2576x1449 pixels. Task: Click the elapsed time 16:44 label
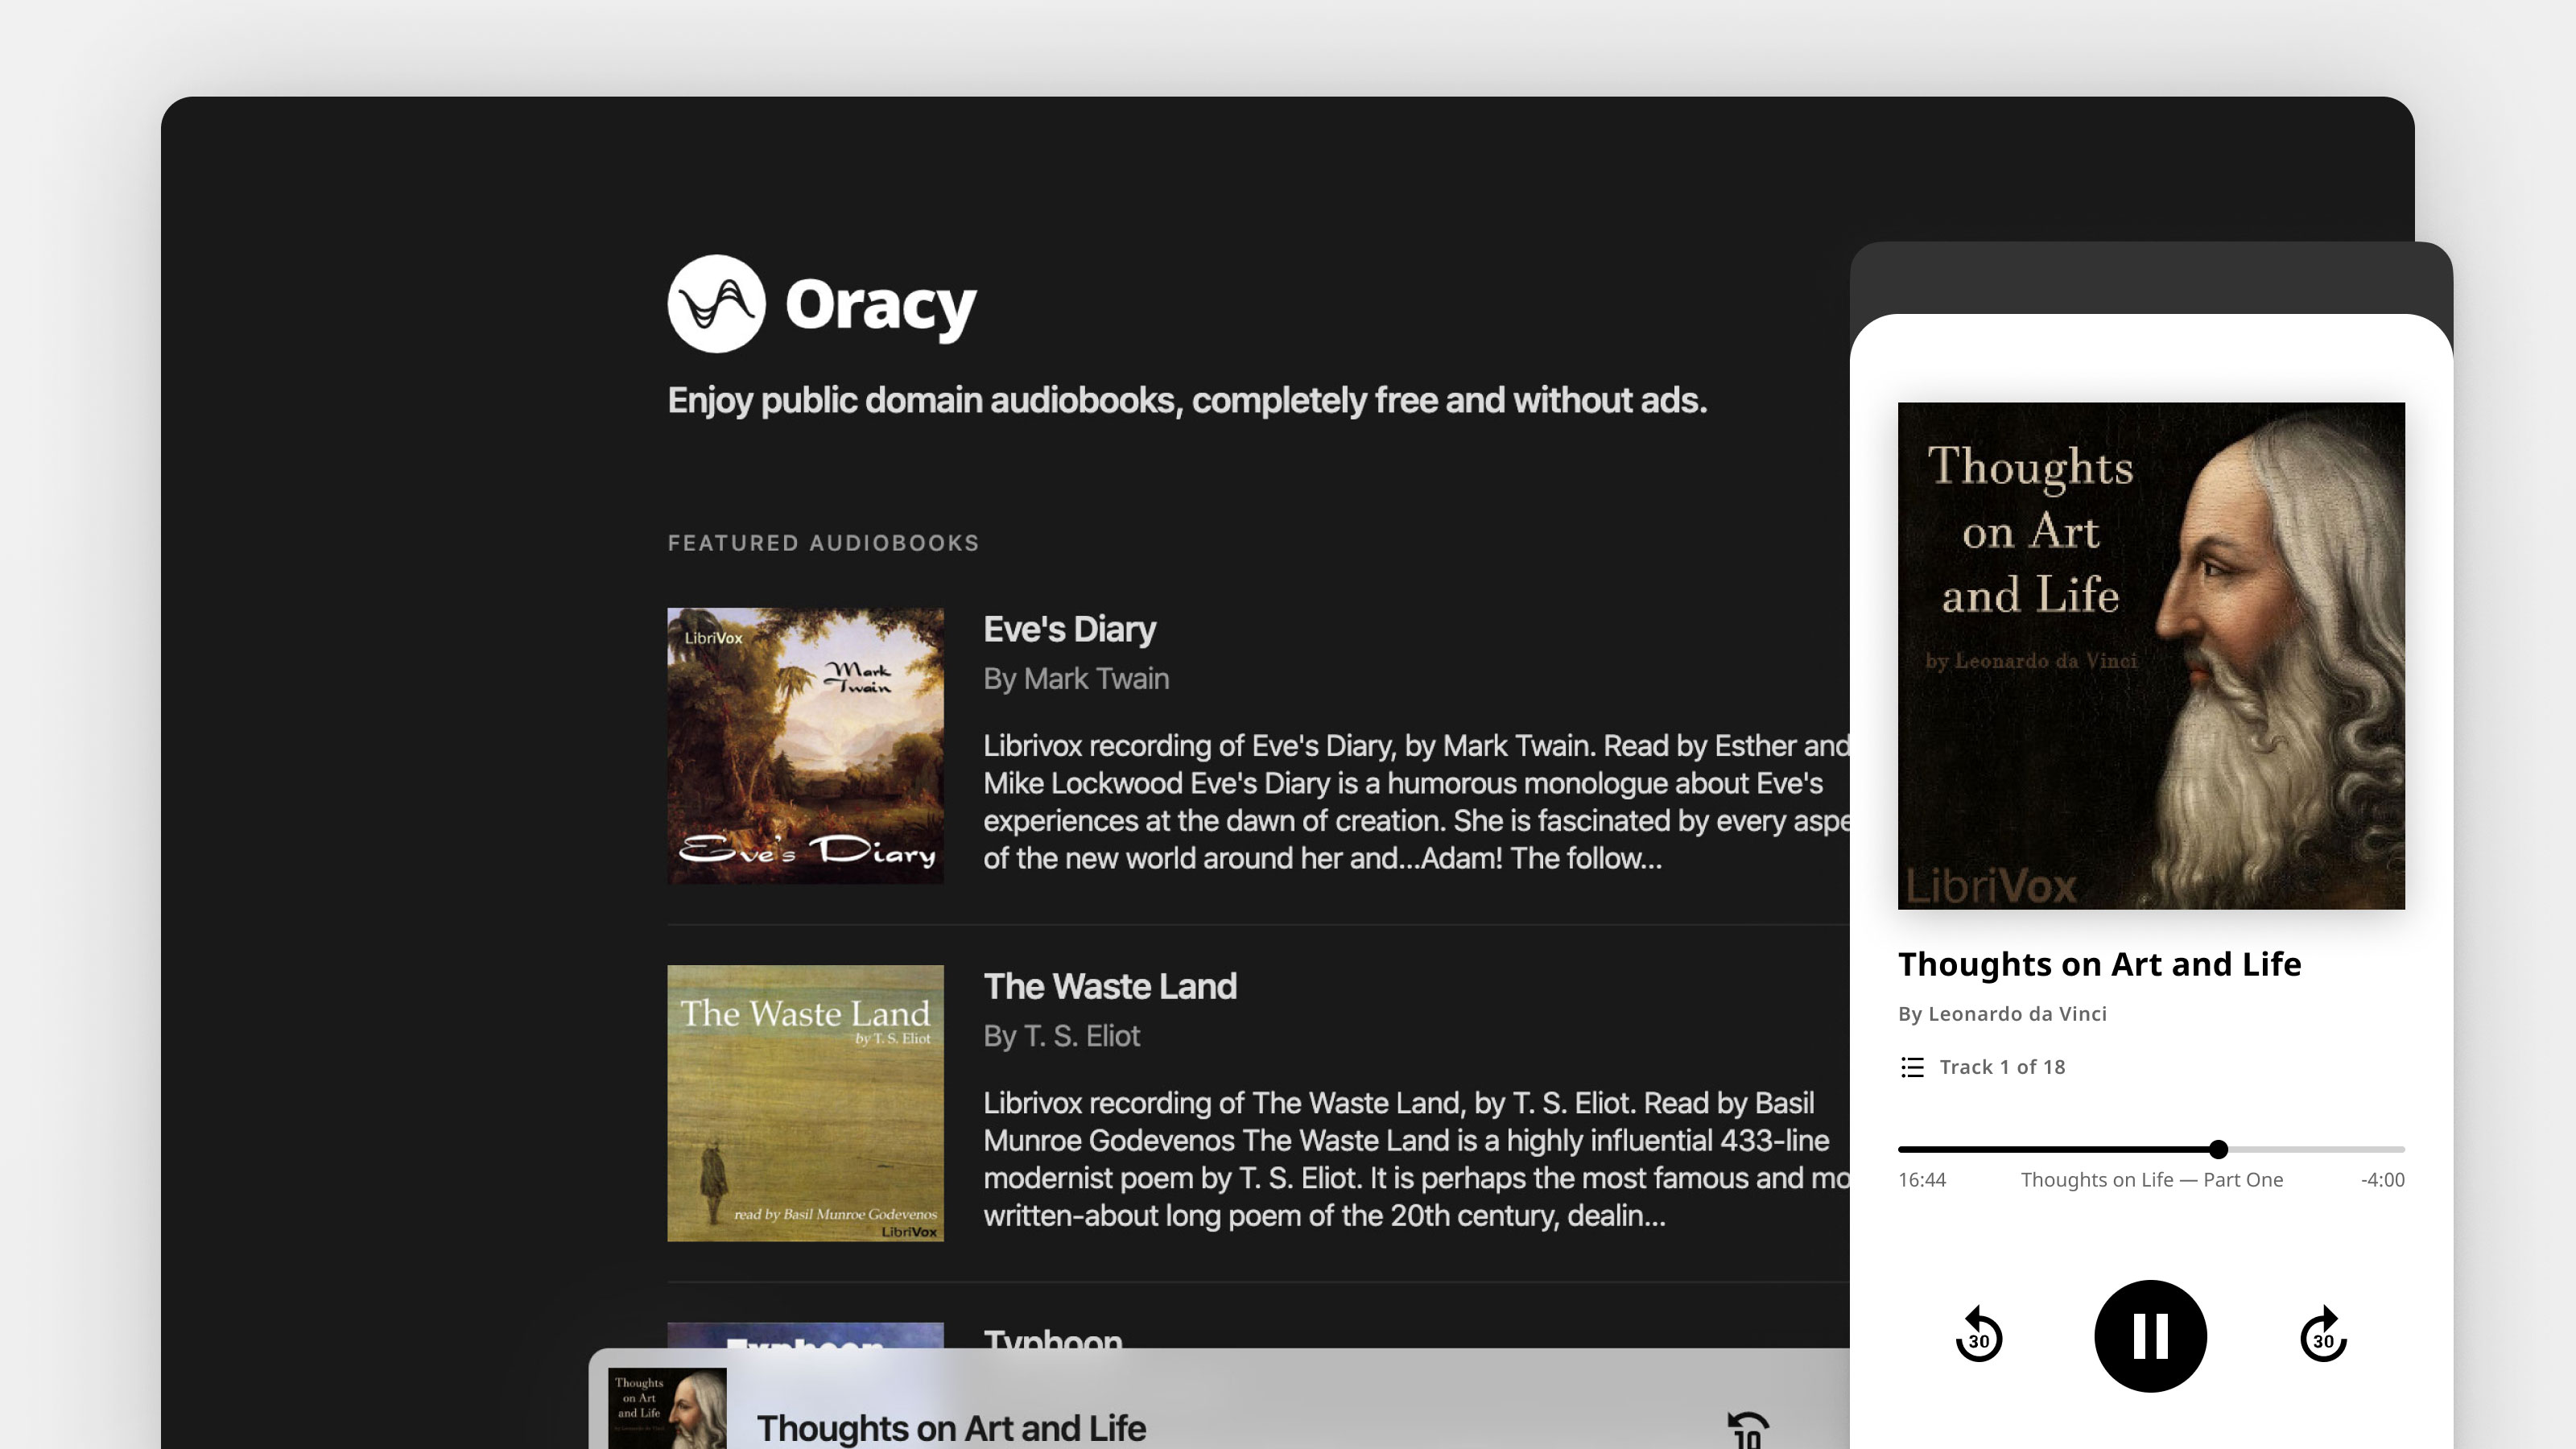click(1921, 1180)
